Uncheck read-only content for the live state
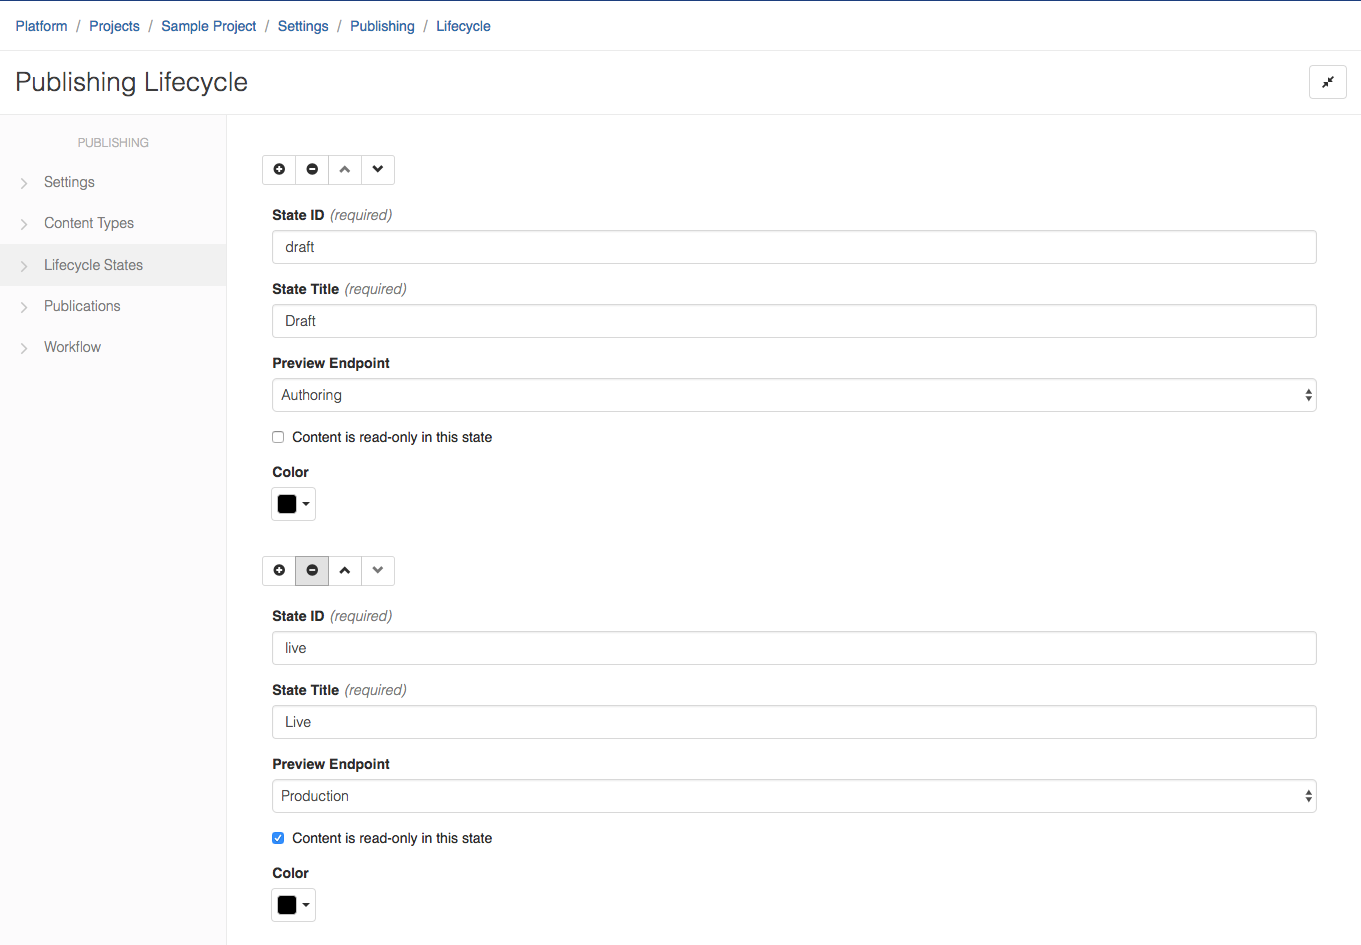 pos(278,838)
